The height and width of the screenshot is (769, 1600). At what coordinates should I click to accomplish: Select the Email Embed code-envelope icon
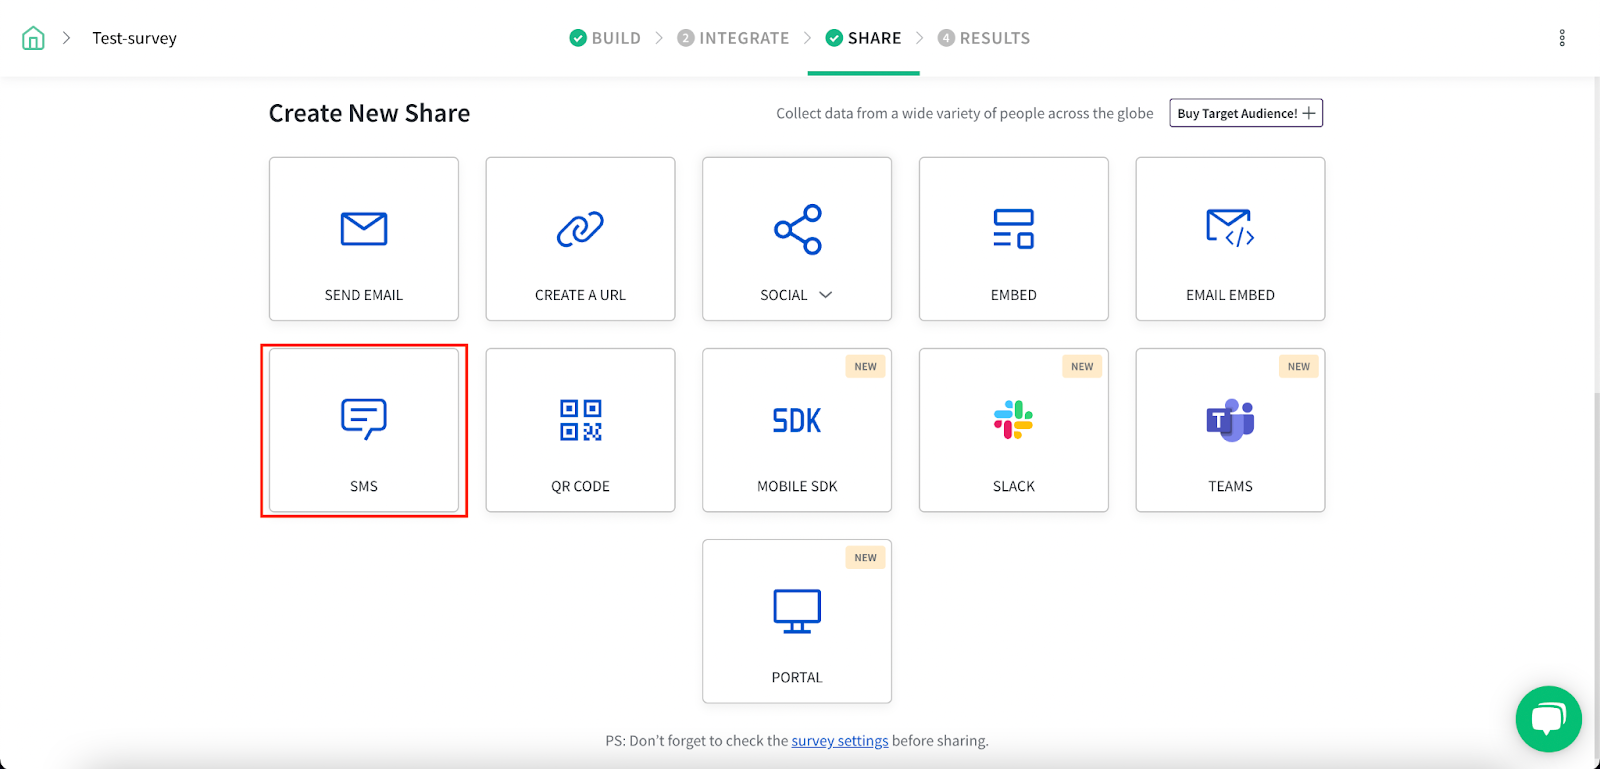pyautogui.click(x=1230, y=228)
